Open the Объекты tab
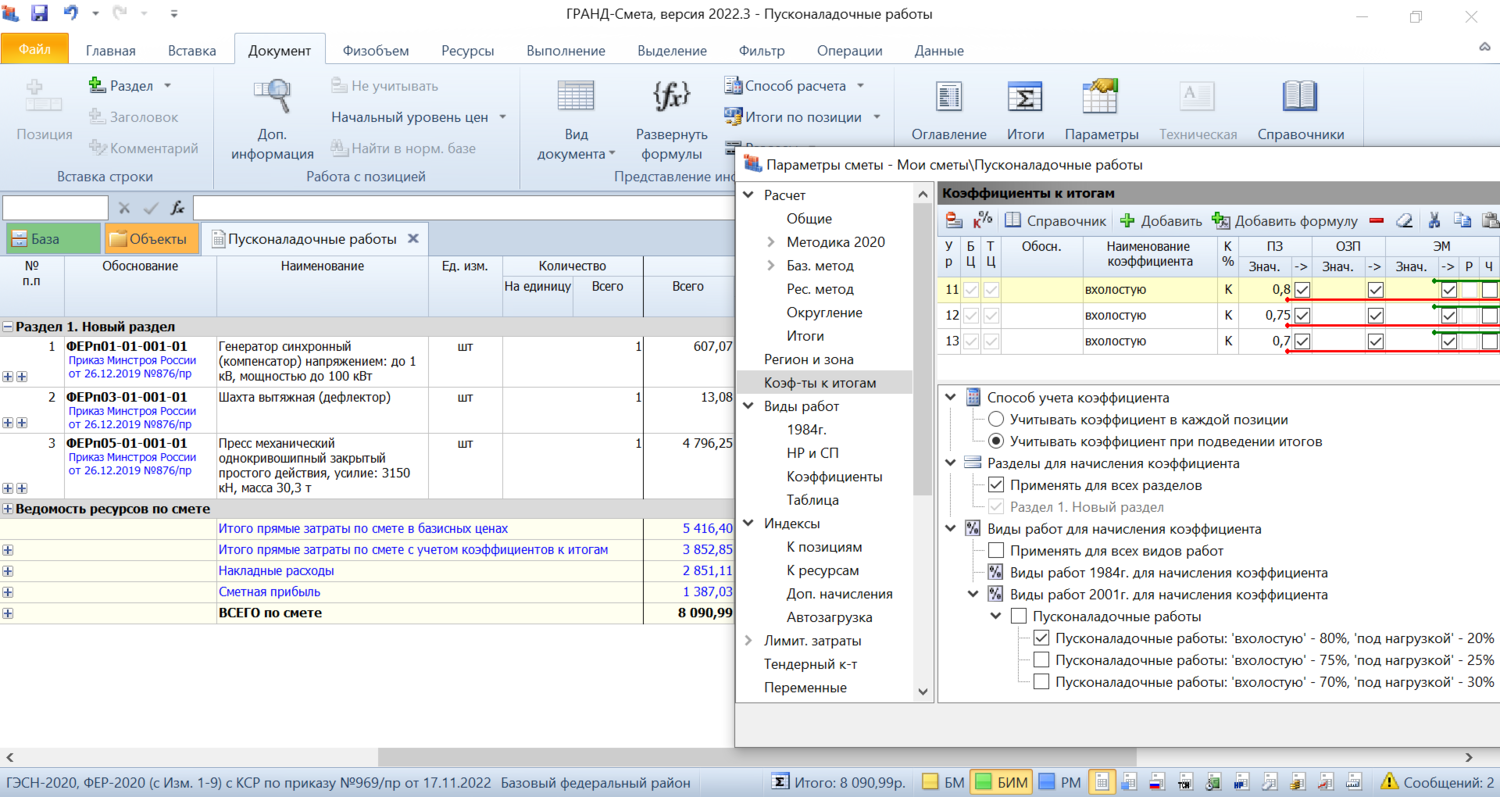Image resolution: width=1500 pixels, height=797 pixels. click(151, 239)
